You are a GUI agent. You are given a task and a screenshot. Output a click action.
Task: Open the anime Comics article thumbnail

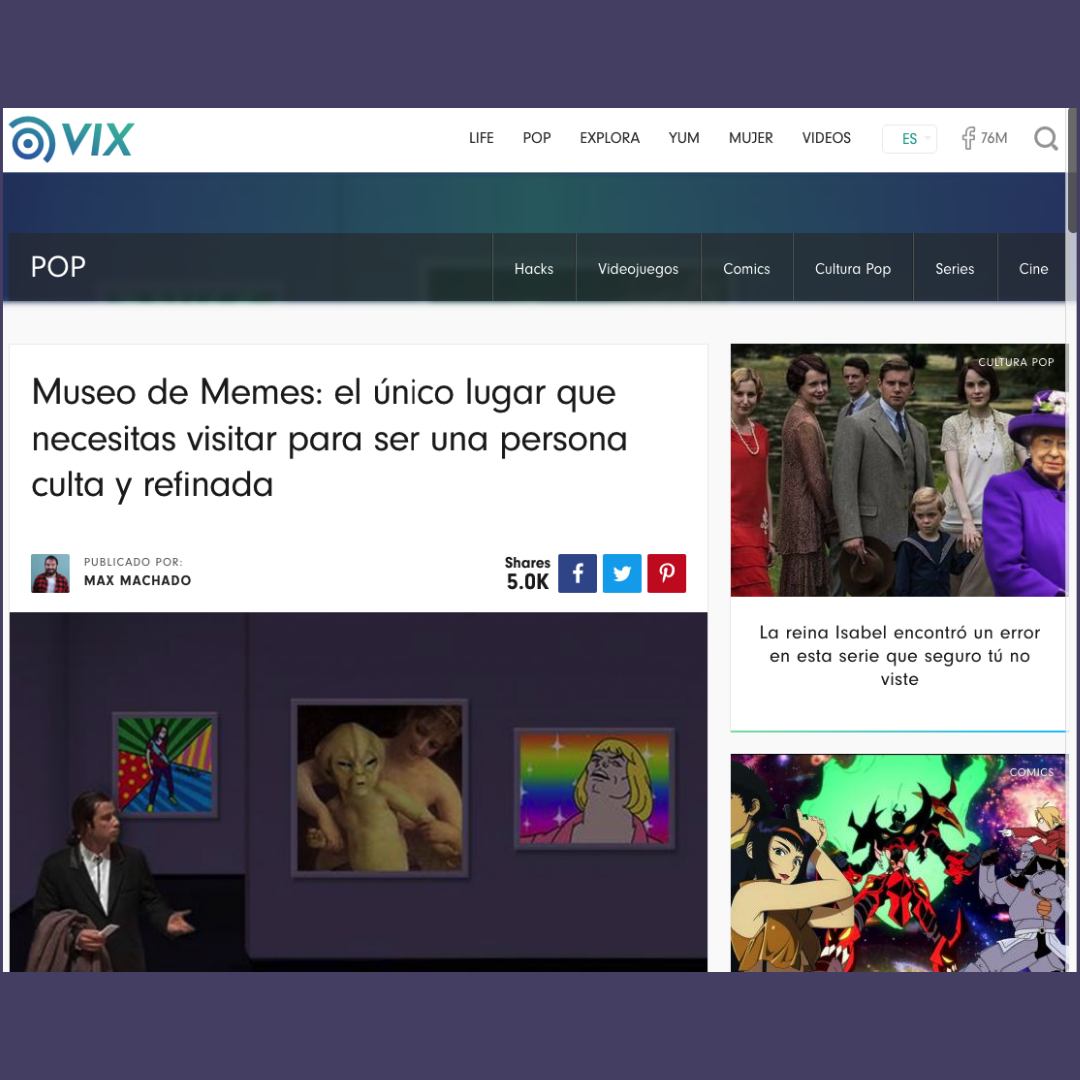tap(898, 862)
